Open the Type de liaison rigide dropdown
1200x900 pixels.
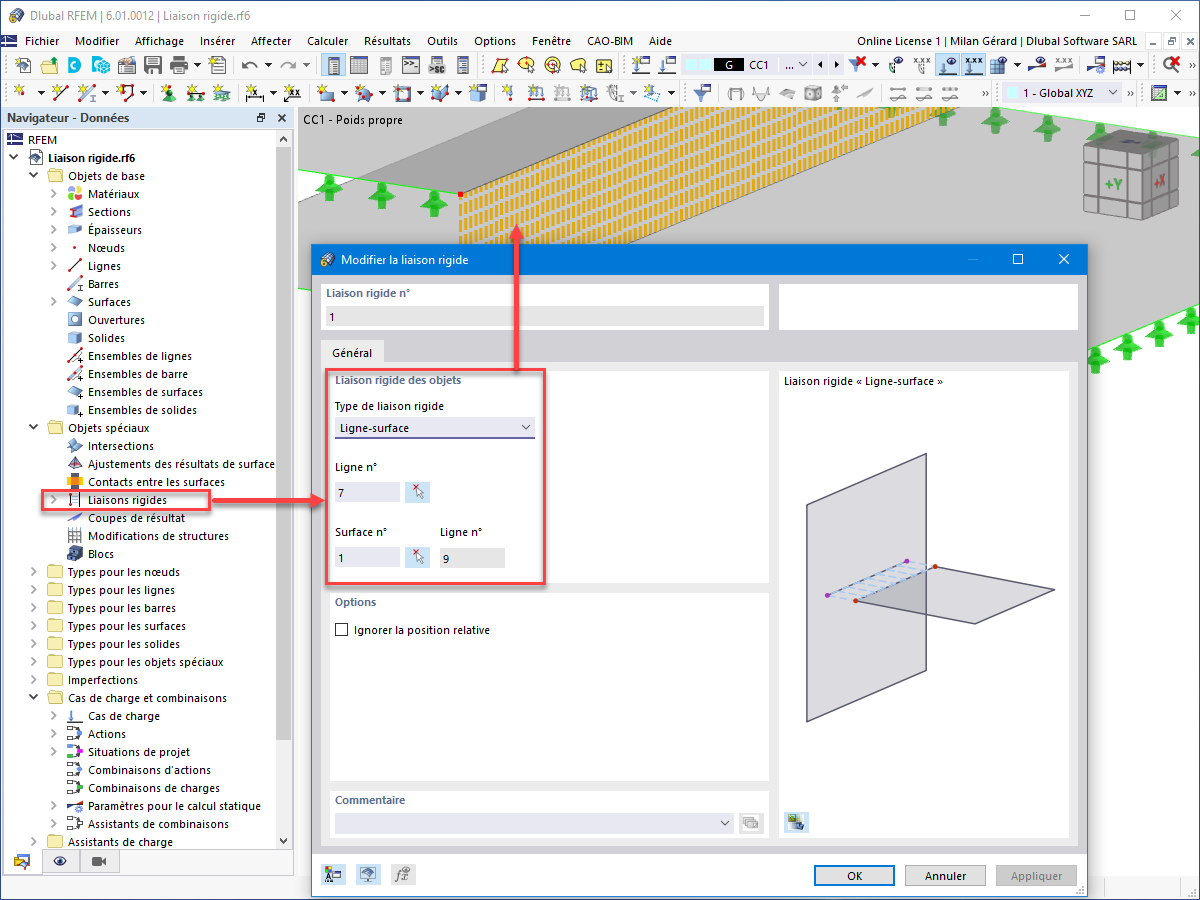[x=434, y=427]
